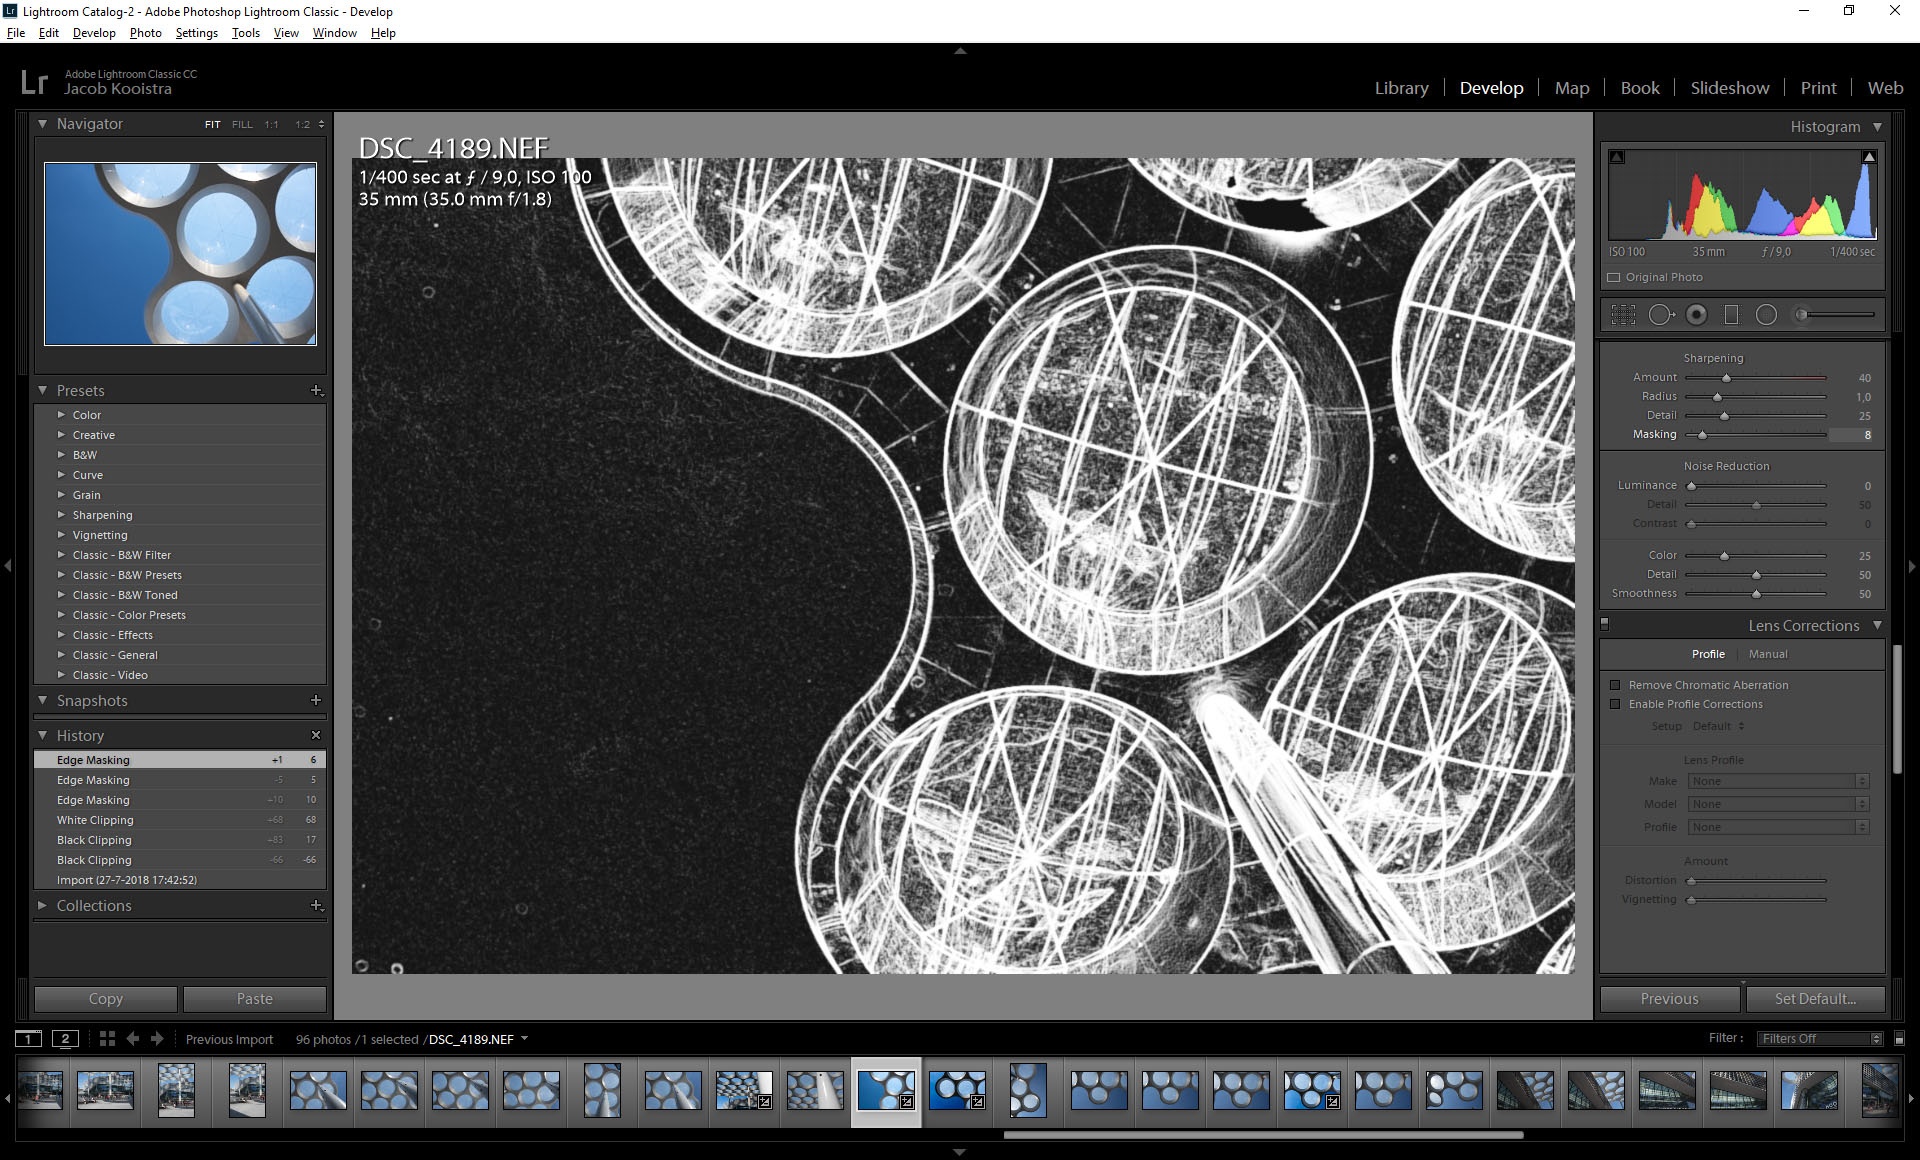Add a new snapshot with plus icon

[316, 700]
